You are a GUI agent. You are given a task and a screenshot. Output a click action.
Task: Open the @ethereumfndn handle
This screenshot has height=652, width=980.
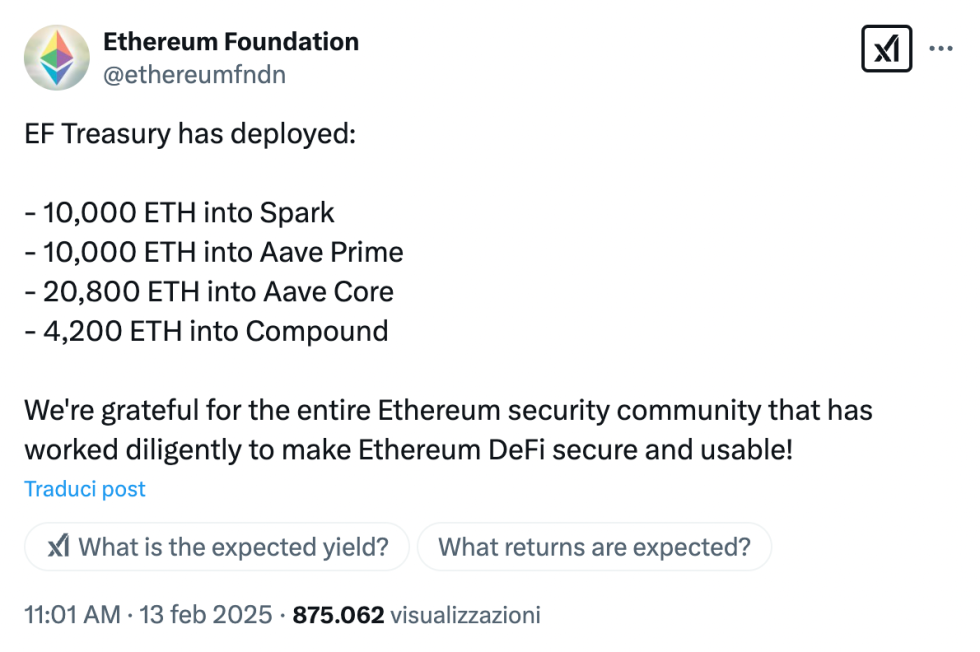click(194, 73)
